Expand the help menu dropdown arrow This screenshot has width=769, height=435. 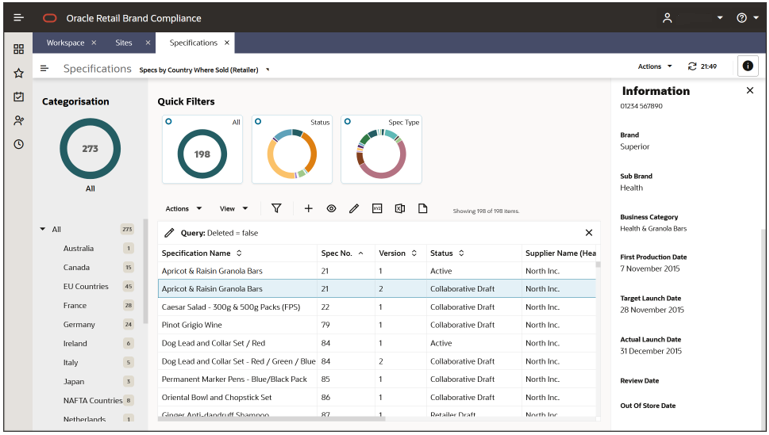click(x=756, y=18)
